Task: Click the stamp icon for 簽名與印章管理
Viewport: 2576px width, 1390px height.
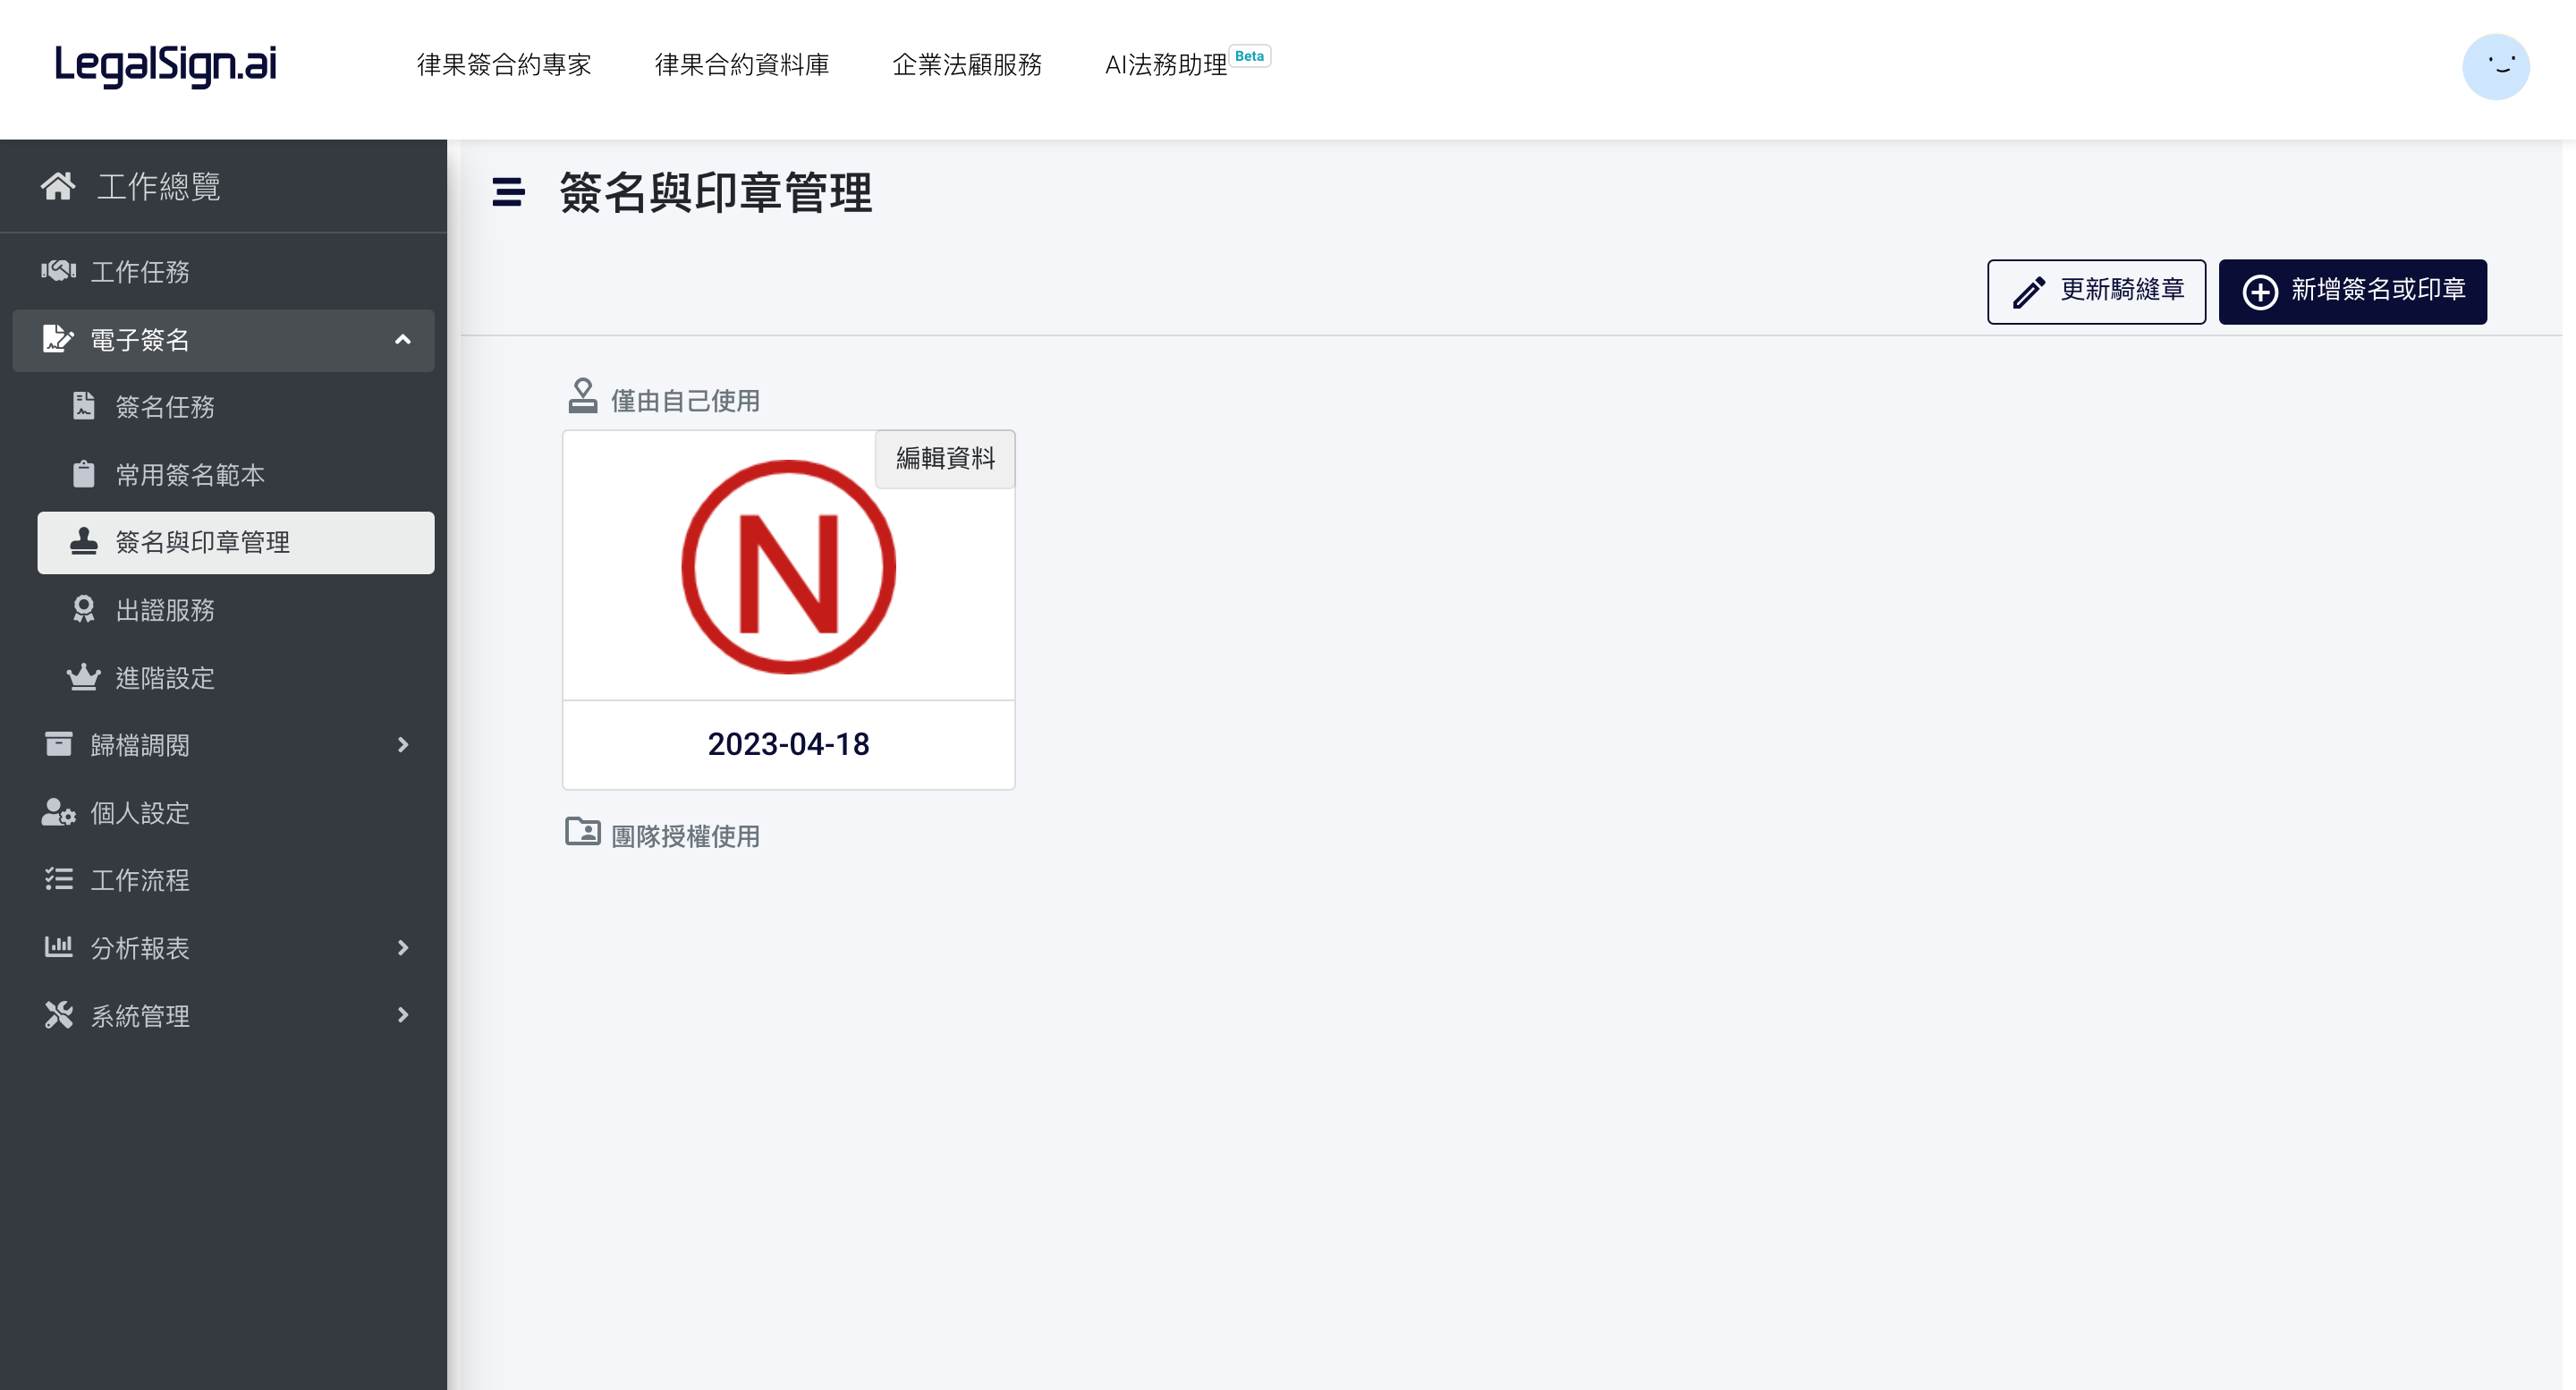Action: coord(84,542)
